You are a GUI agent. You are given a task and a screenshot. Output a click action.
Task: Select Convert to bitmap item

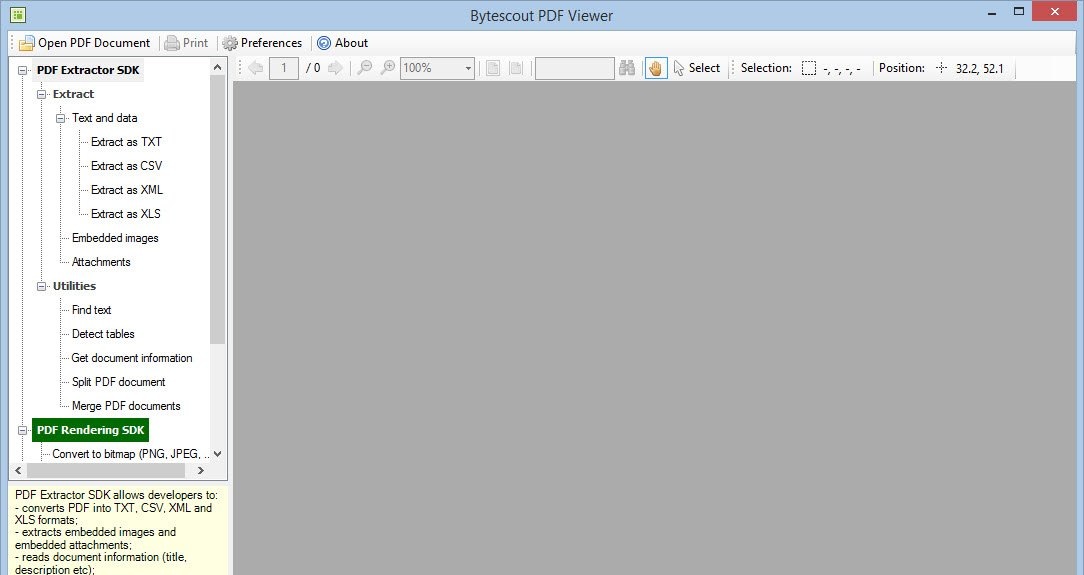(131, 454)
